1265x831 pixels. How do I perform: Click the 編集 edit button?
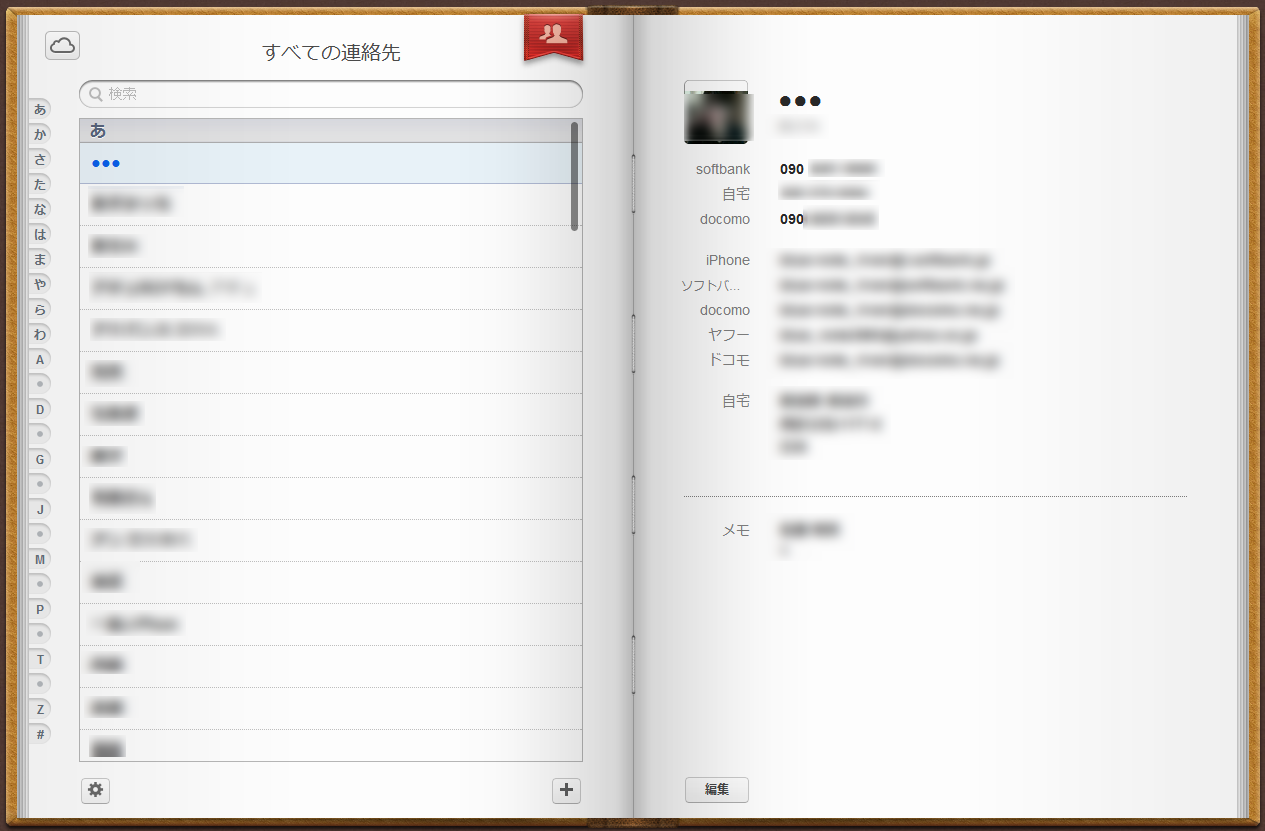click(x=716, y=789)
